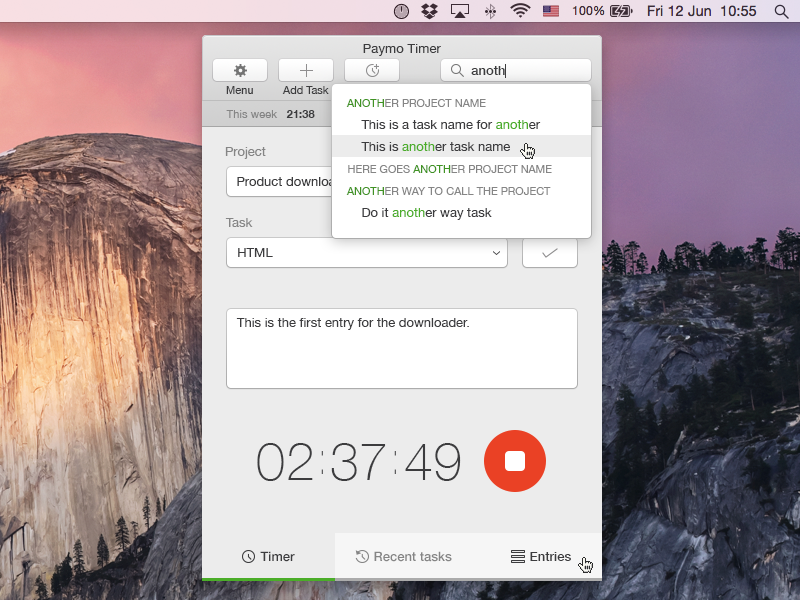Viewport: 800px width, 600px height.
Task: Click the 'This week 21:38' summary
Action: 270,114
